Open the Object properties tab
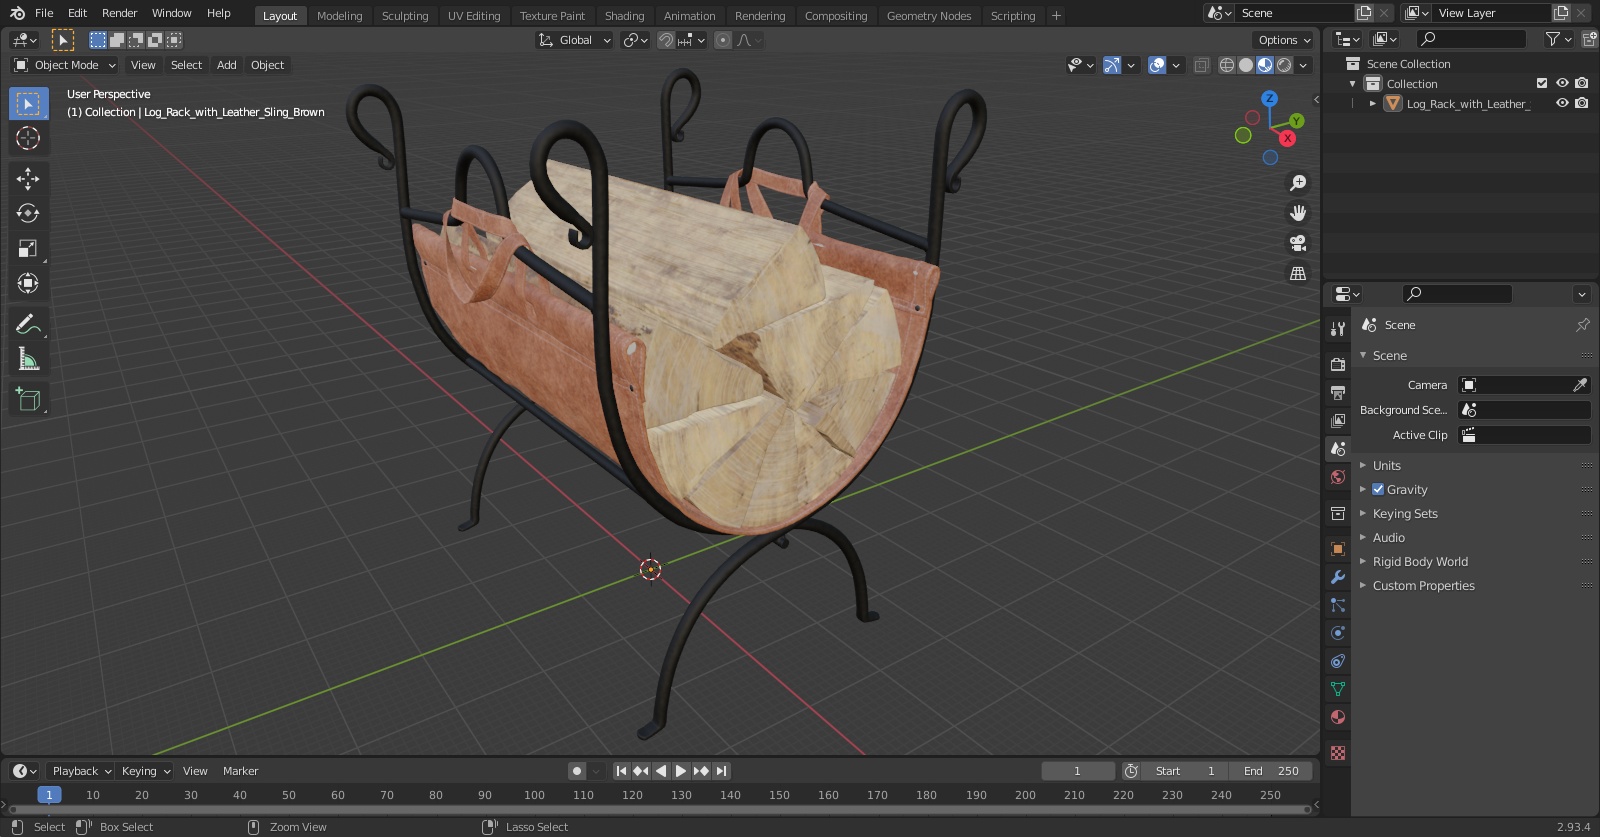 pyautogui.click(x=1338, y=549)
